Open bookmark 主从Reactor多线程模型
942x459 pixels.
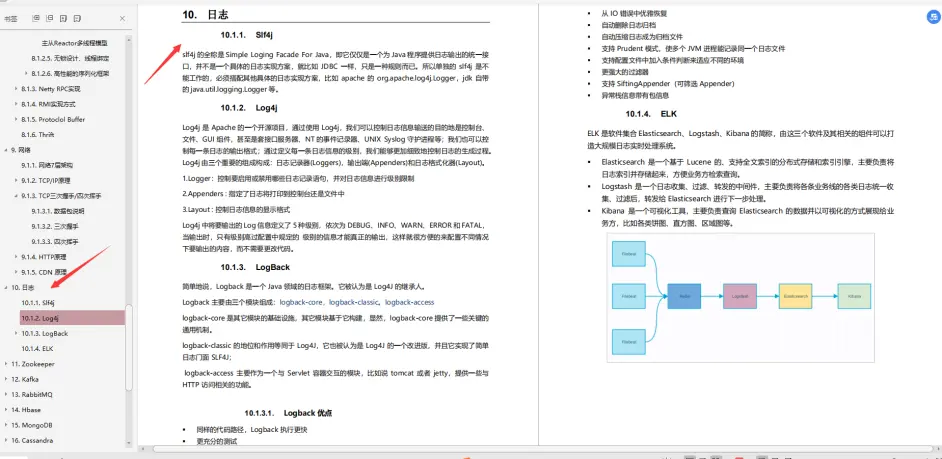click(74, 43)
